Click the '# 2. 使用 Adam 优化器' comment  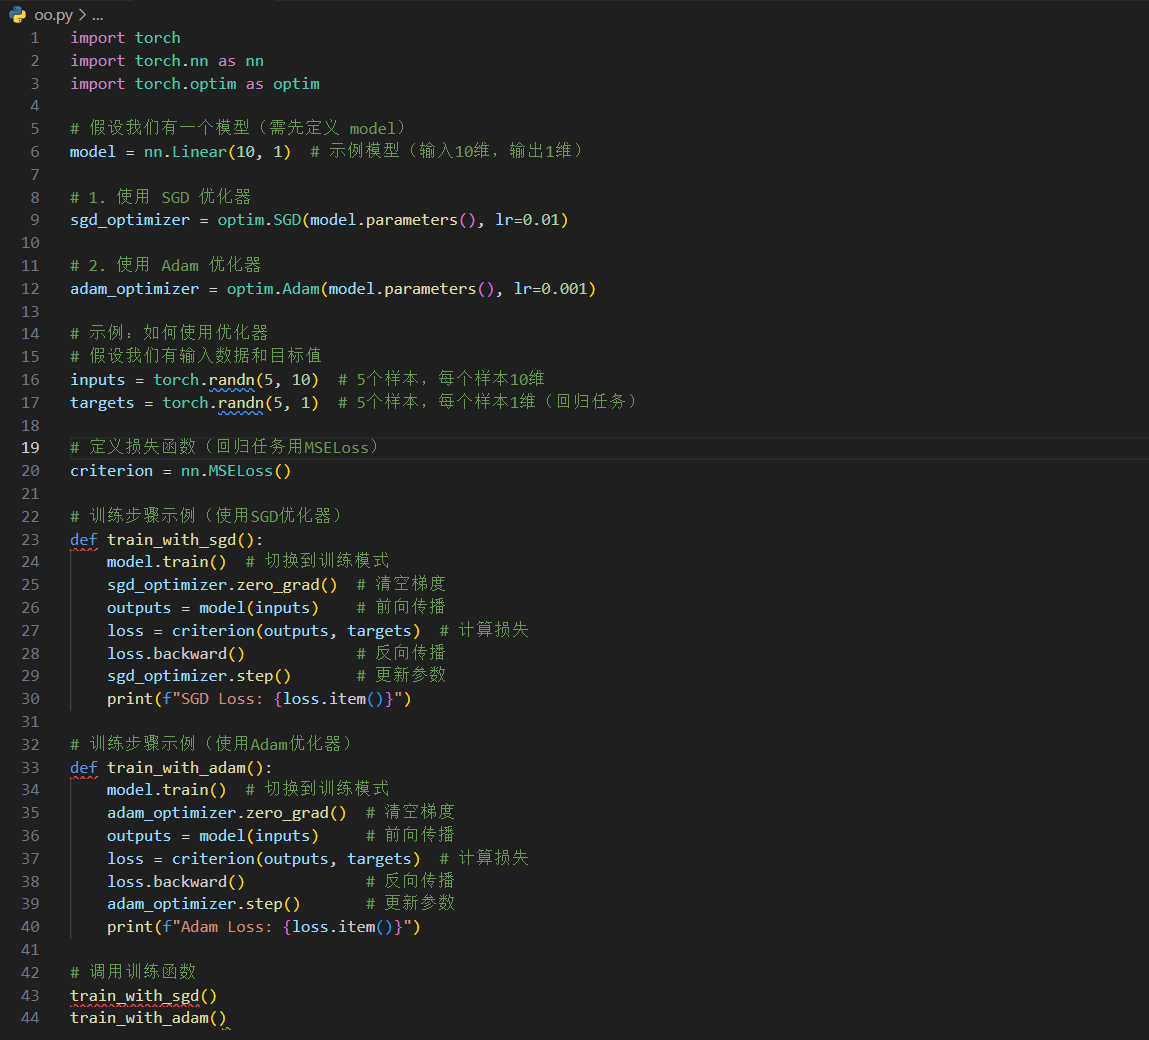(x=166, y=265)
